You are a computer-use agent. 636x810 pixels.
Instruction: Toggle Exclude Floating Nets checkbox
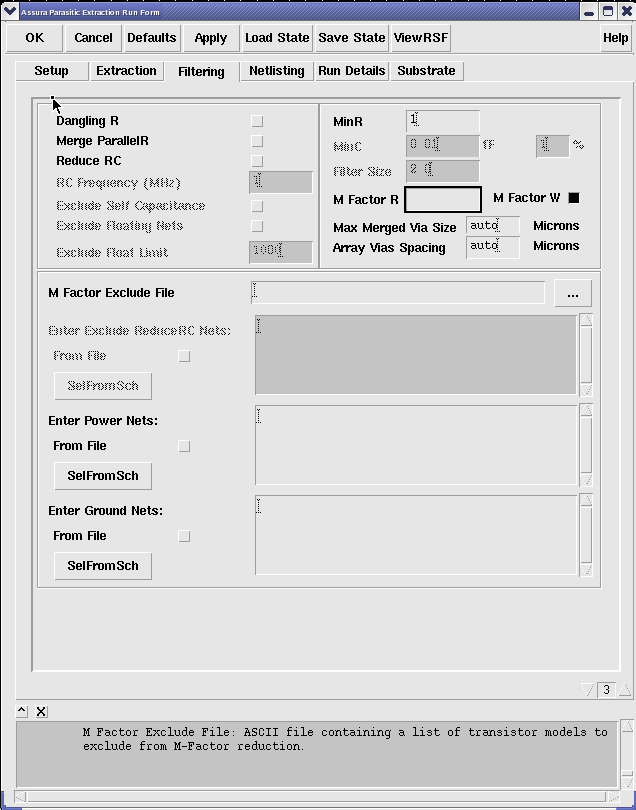(x=257, y=226)
